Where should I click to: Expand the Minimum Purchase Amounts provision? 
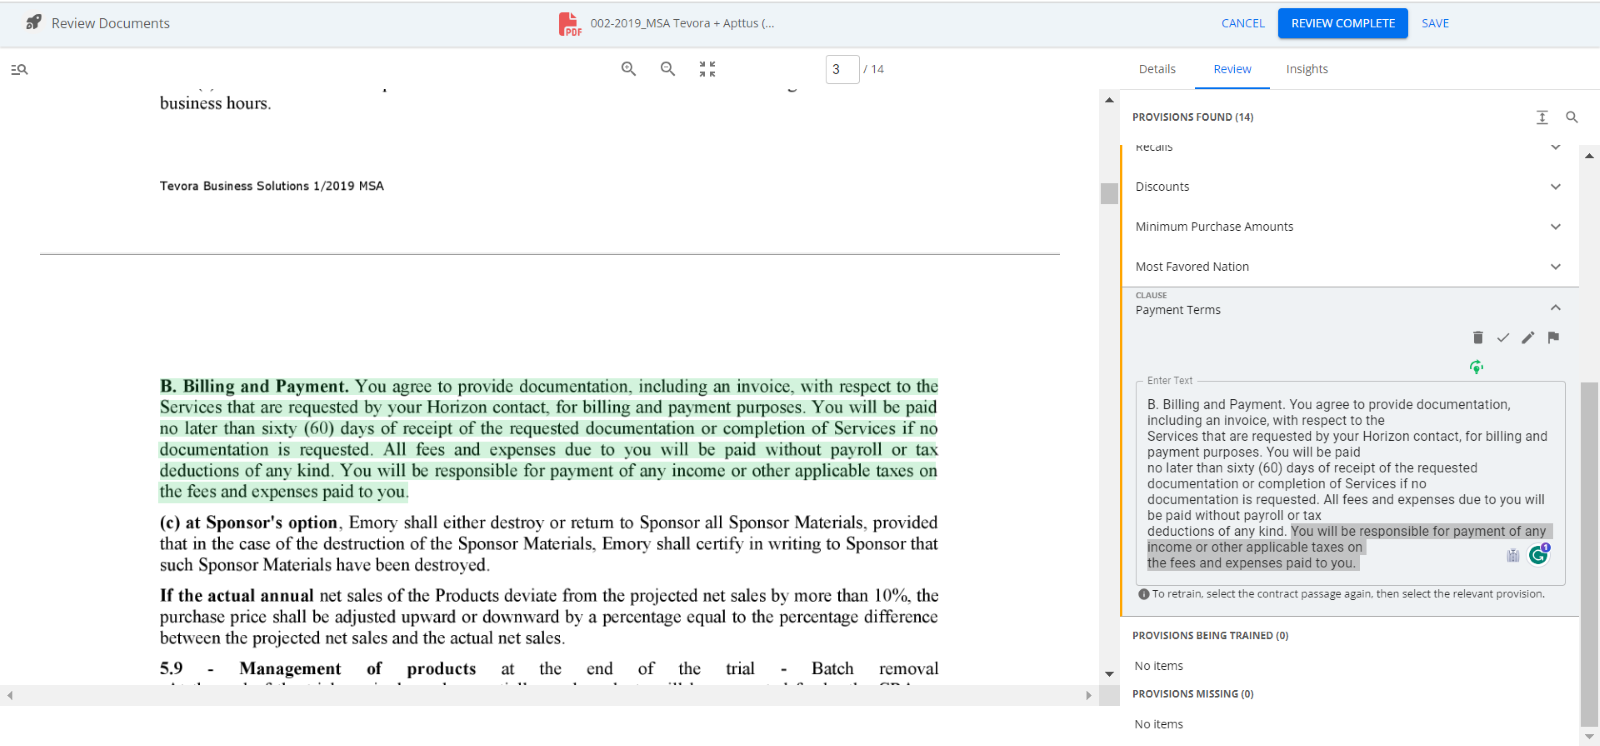click(x=1555, y=227)
